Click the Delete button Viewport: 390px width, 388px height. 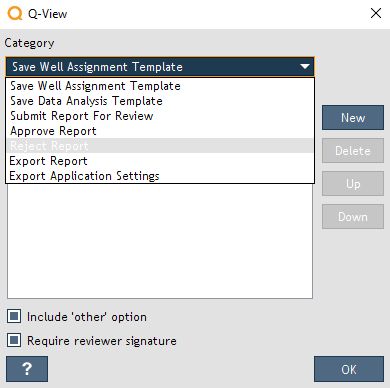pos(353,151)
